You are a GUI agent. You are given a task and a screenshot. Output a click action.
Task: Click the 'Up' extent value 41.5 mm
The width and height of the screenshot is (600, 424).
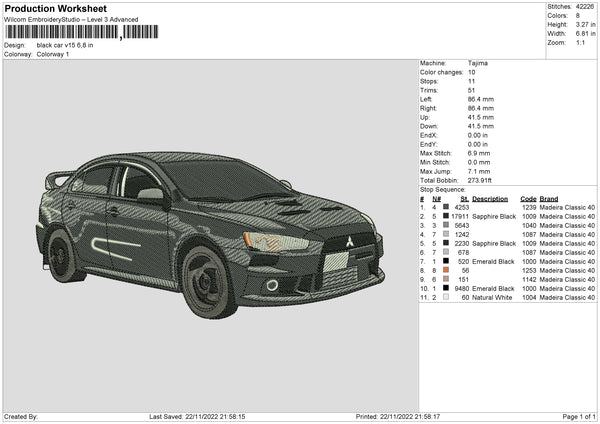pos(481,117)
